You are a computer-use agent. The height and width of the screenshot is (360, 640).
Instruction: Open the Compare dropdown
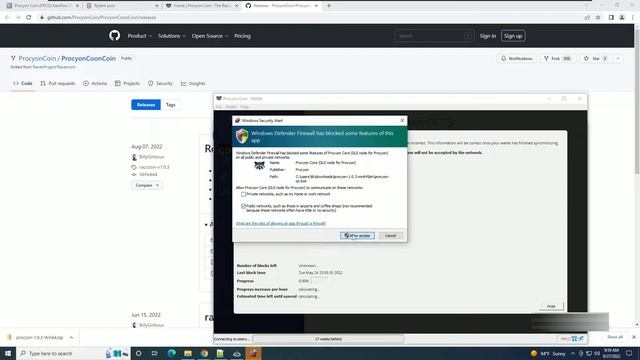point(147,185)
